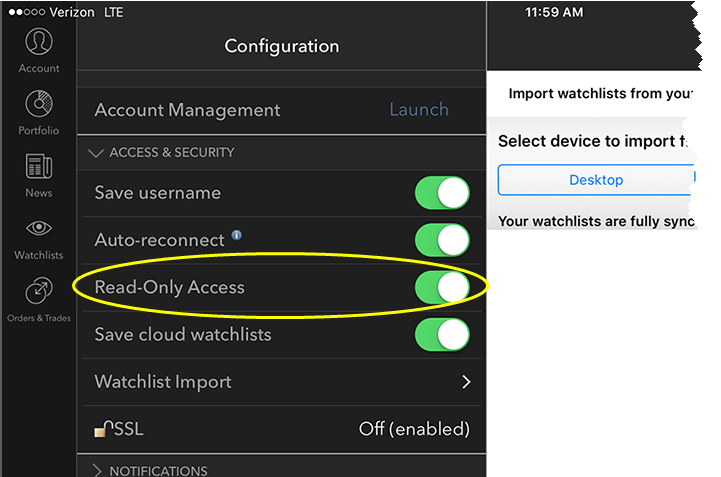Toggle the Save username switch
Viewport: 721px width, 477px height.
point(442,193)
